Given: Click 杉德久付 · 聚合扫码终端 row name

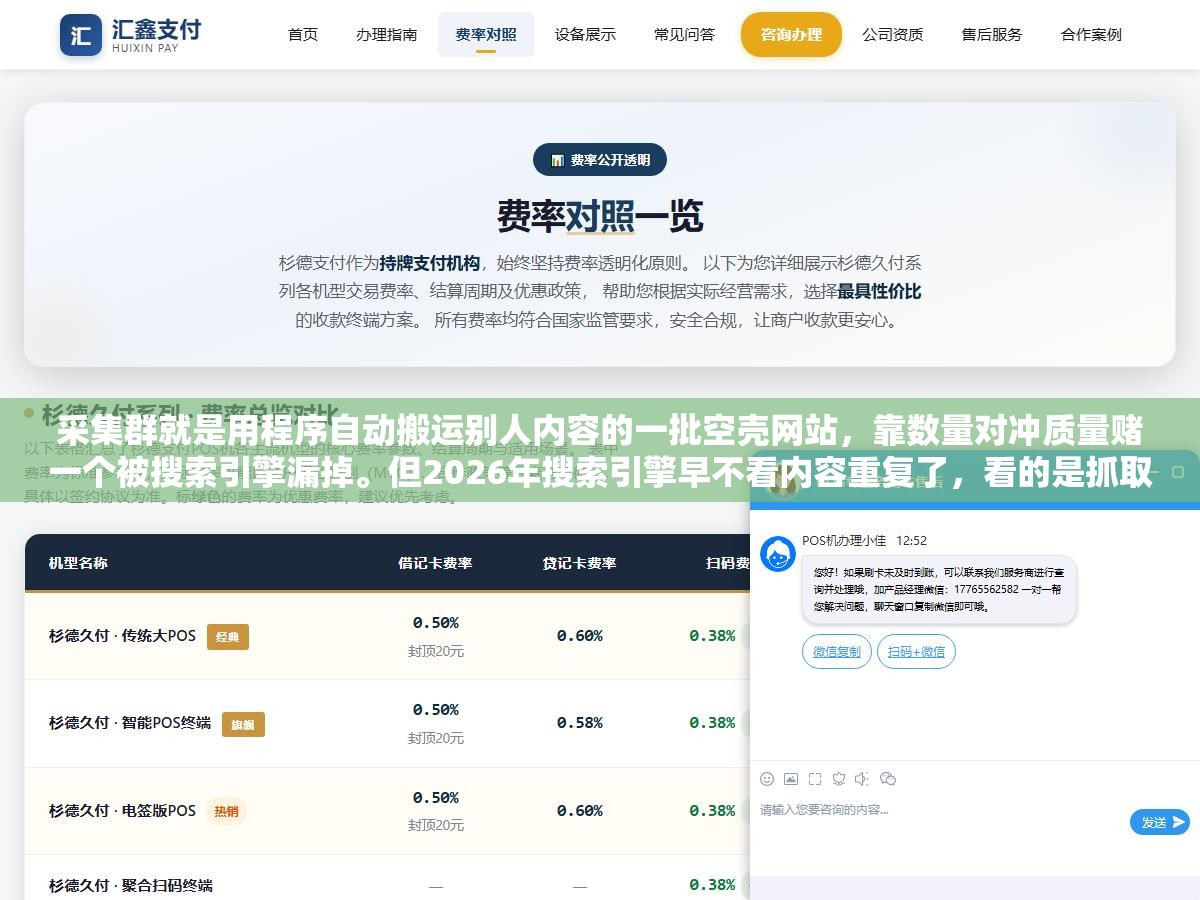Looking at the screenshot, I should pos(130,885).
